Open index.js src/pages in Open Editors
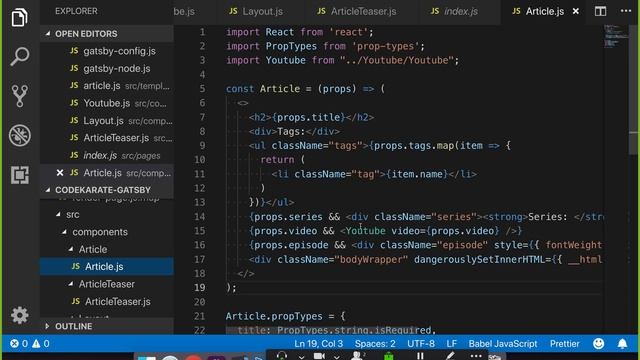 tap(107, 156)
